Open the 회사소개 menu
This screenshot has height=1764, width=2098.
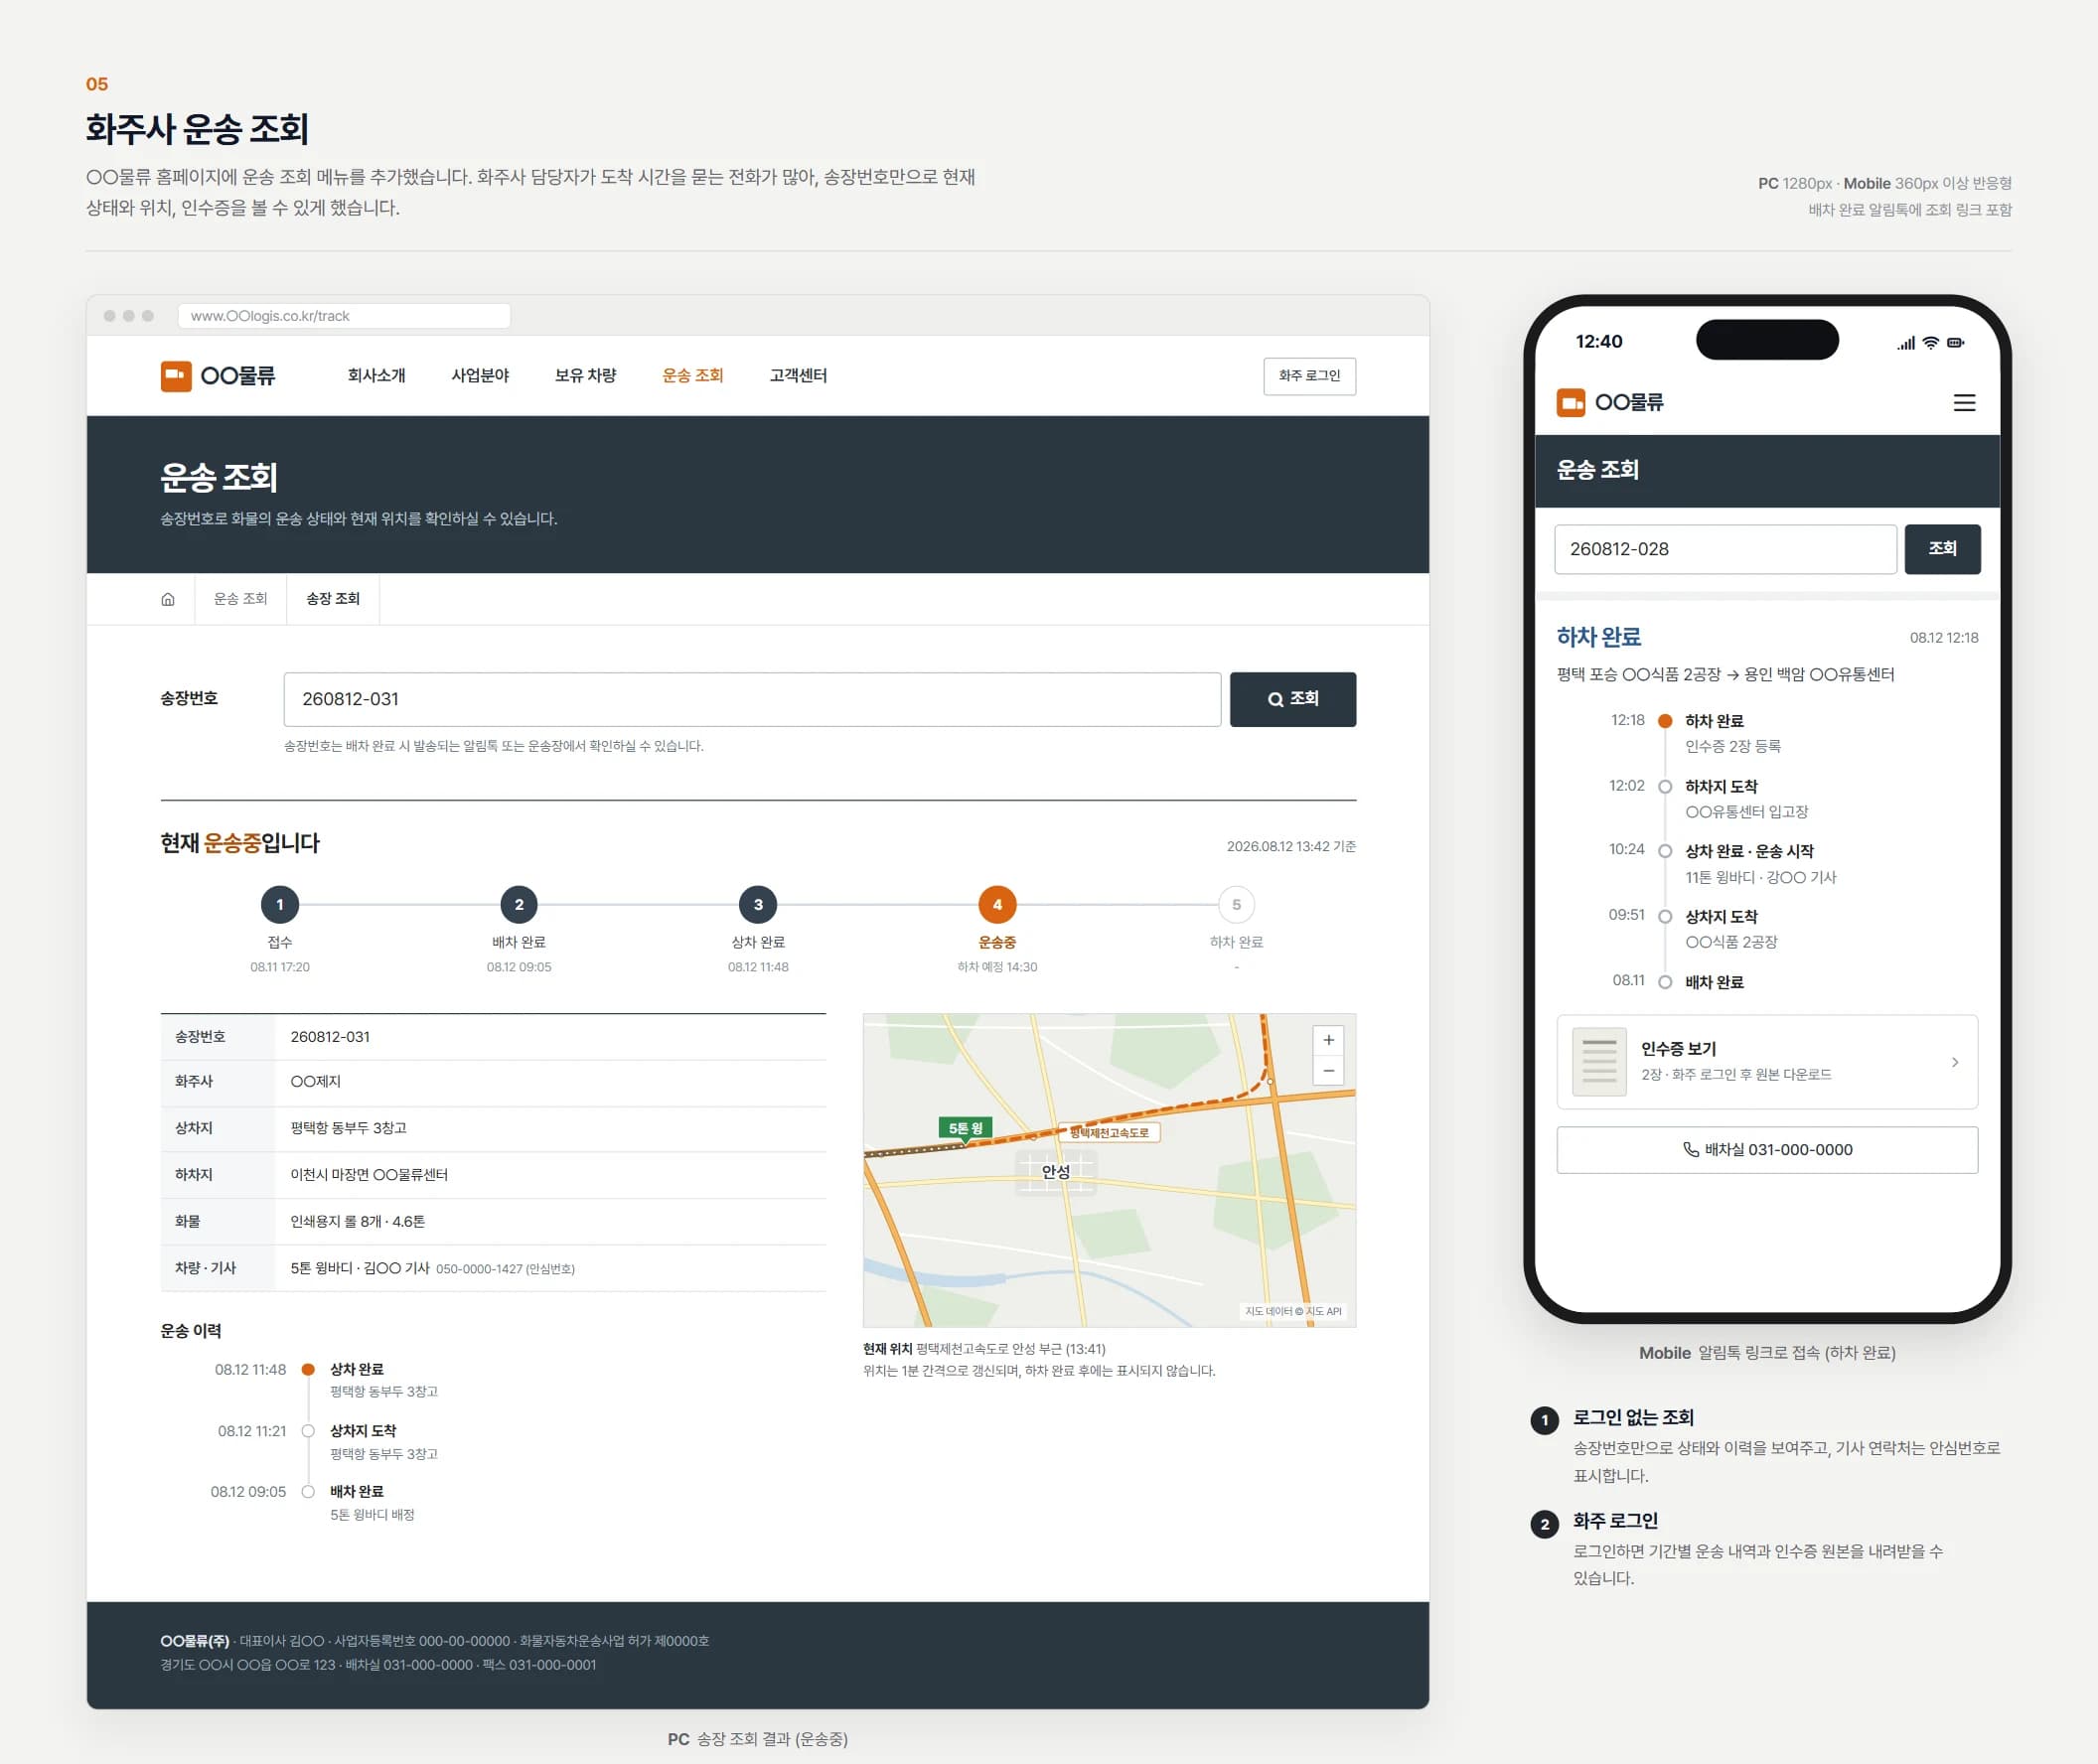(376, 376)
